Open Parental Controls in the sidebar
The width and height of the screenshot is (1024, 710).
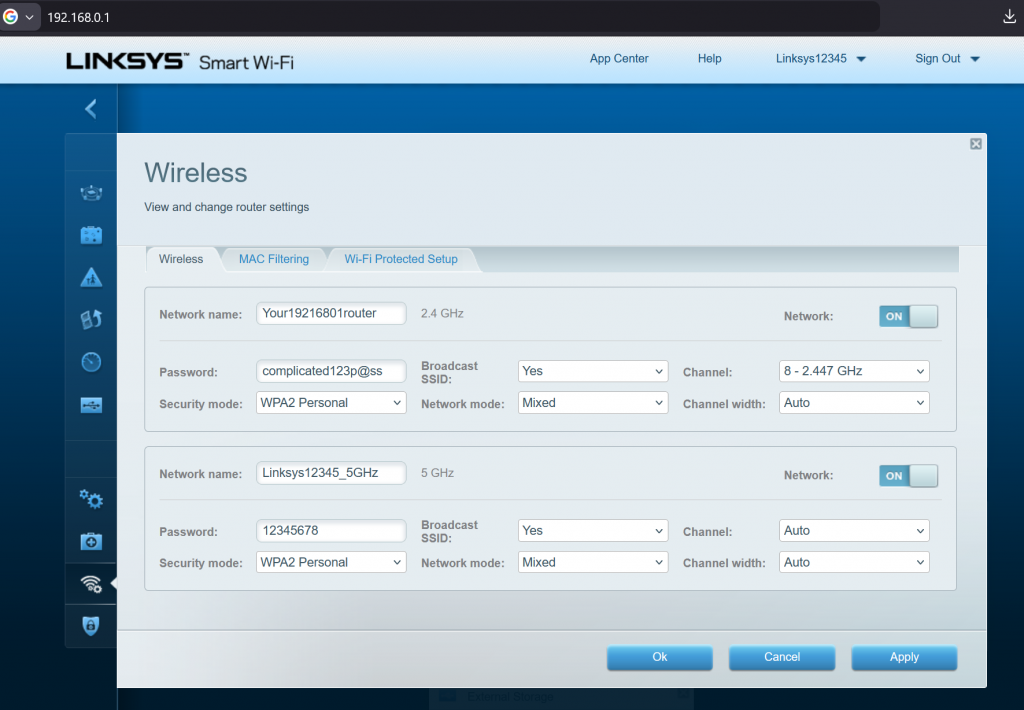pyautogui.click(x=91, y=277)
